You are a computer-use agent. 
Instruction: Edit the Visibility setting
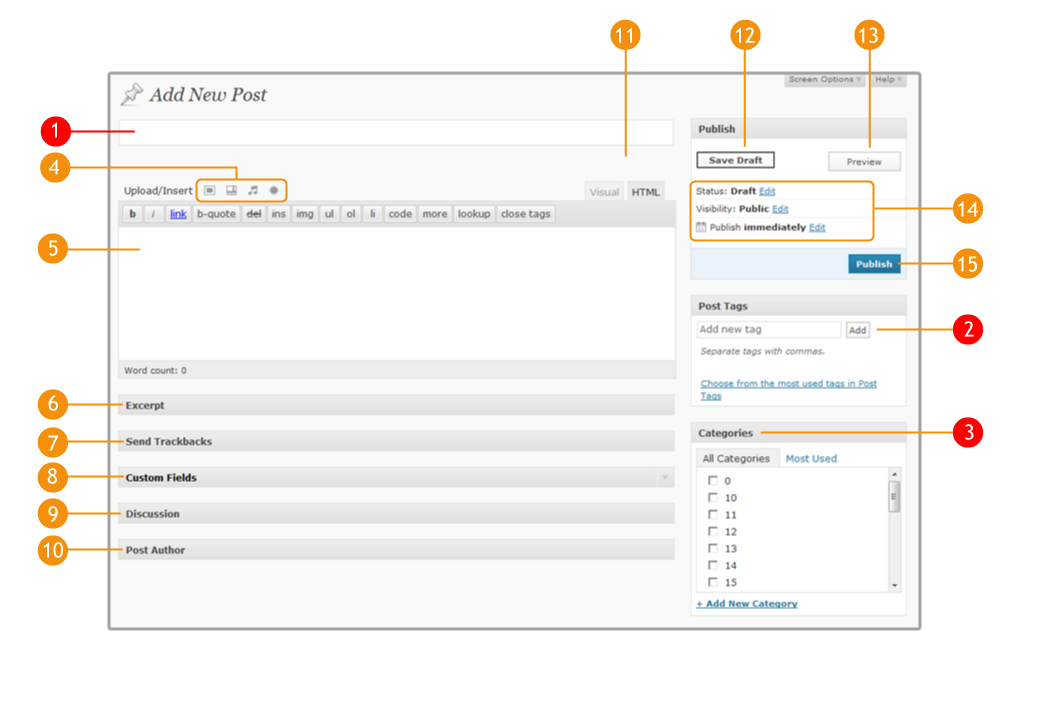click(x=780, y=209)
